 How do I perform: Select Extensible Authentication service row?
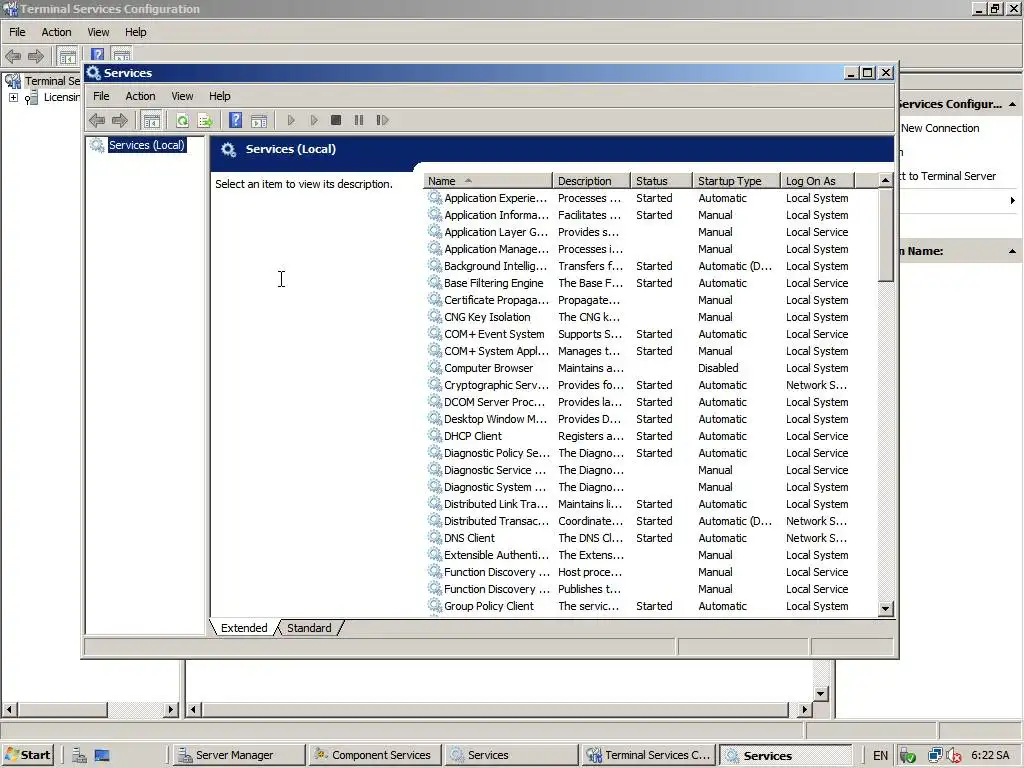coord(651,554)
